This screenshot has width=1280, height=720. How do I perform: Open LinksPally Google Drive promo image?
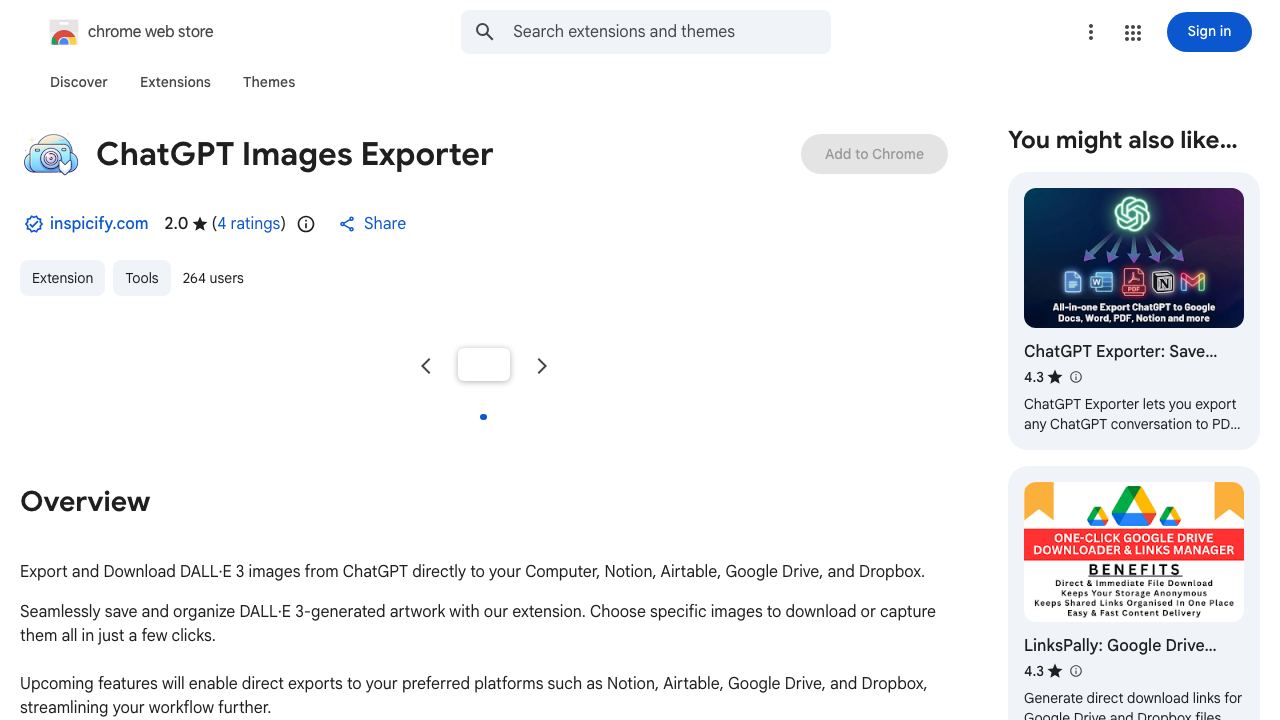coord(1134,552)
